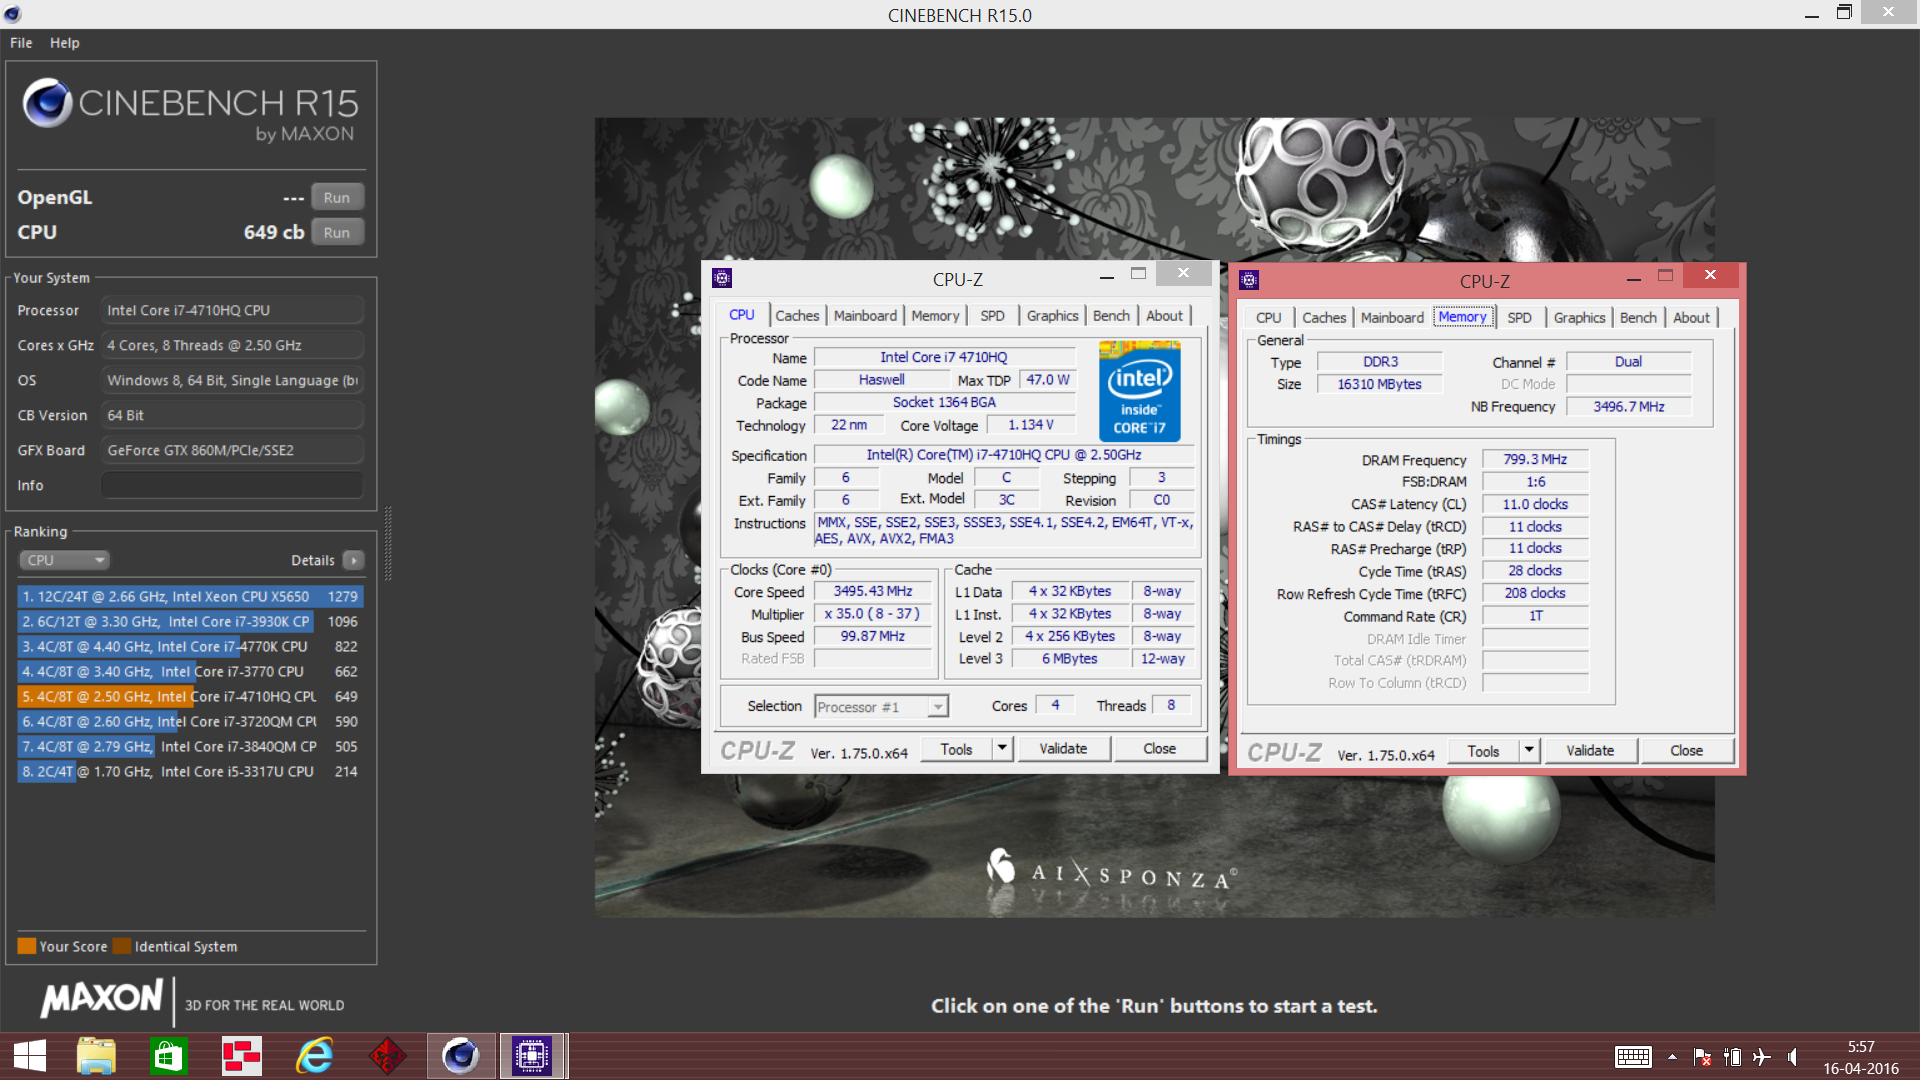Viewport: 1920px width, 1080px height.
Task: Open Action Center flag icon
Action: pos(1702,1057)
